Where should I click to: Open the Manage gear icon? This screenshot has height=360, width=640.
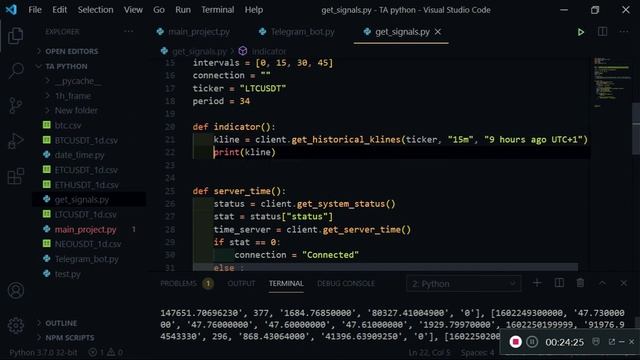[16, 325]
